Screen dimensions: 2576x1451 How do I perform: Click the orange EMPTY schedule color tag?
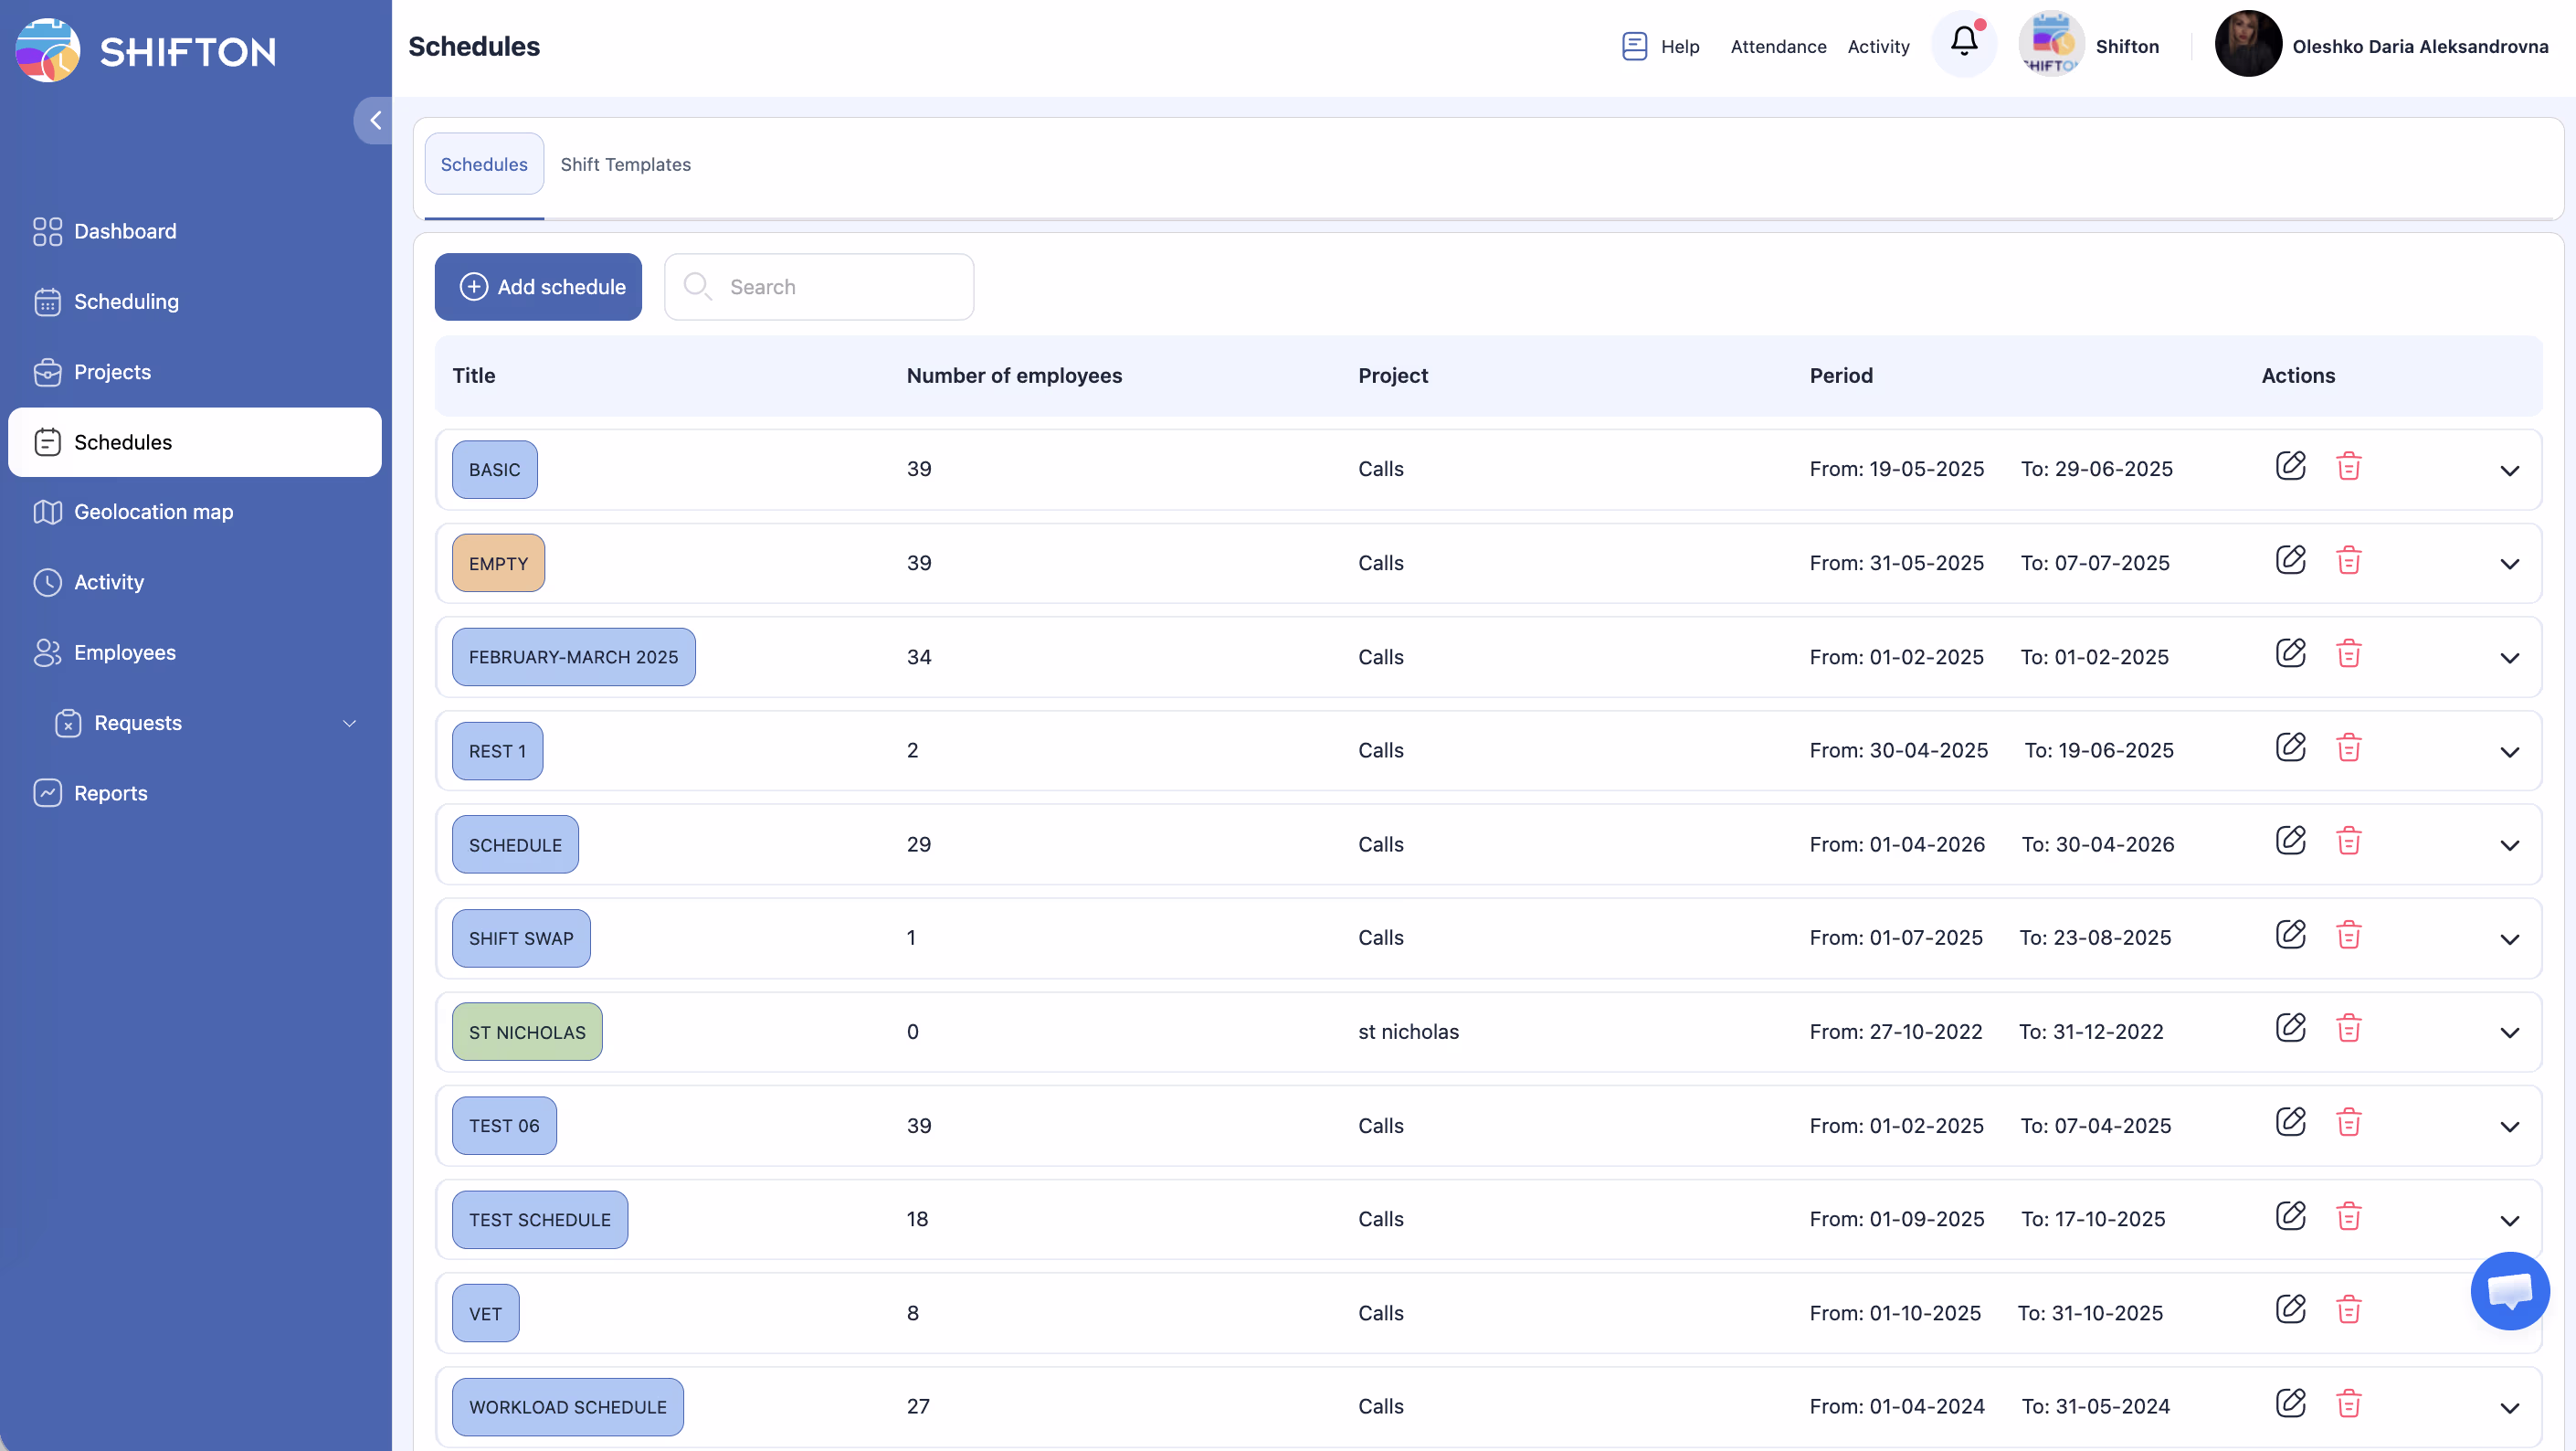[x=498, y=563]
